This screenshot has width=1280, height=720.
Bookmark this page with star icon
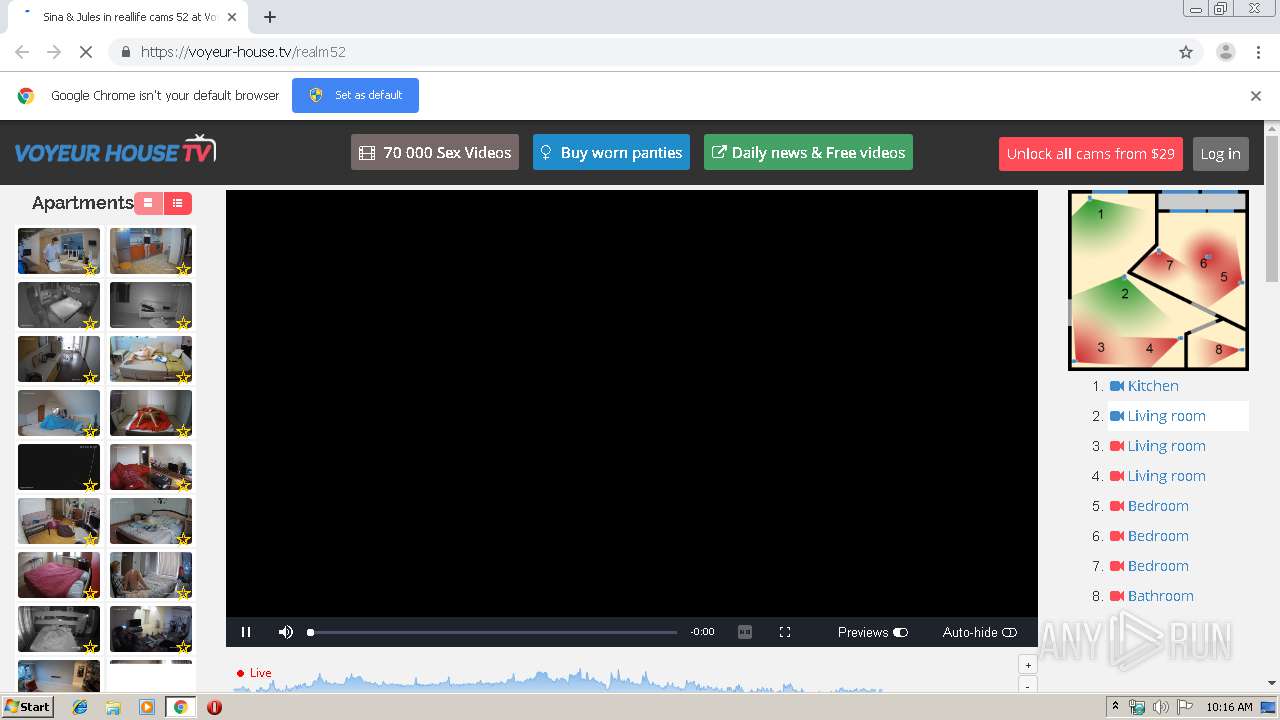[1186, 52]
